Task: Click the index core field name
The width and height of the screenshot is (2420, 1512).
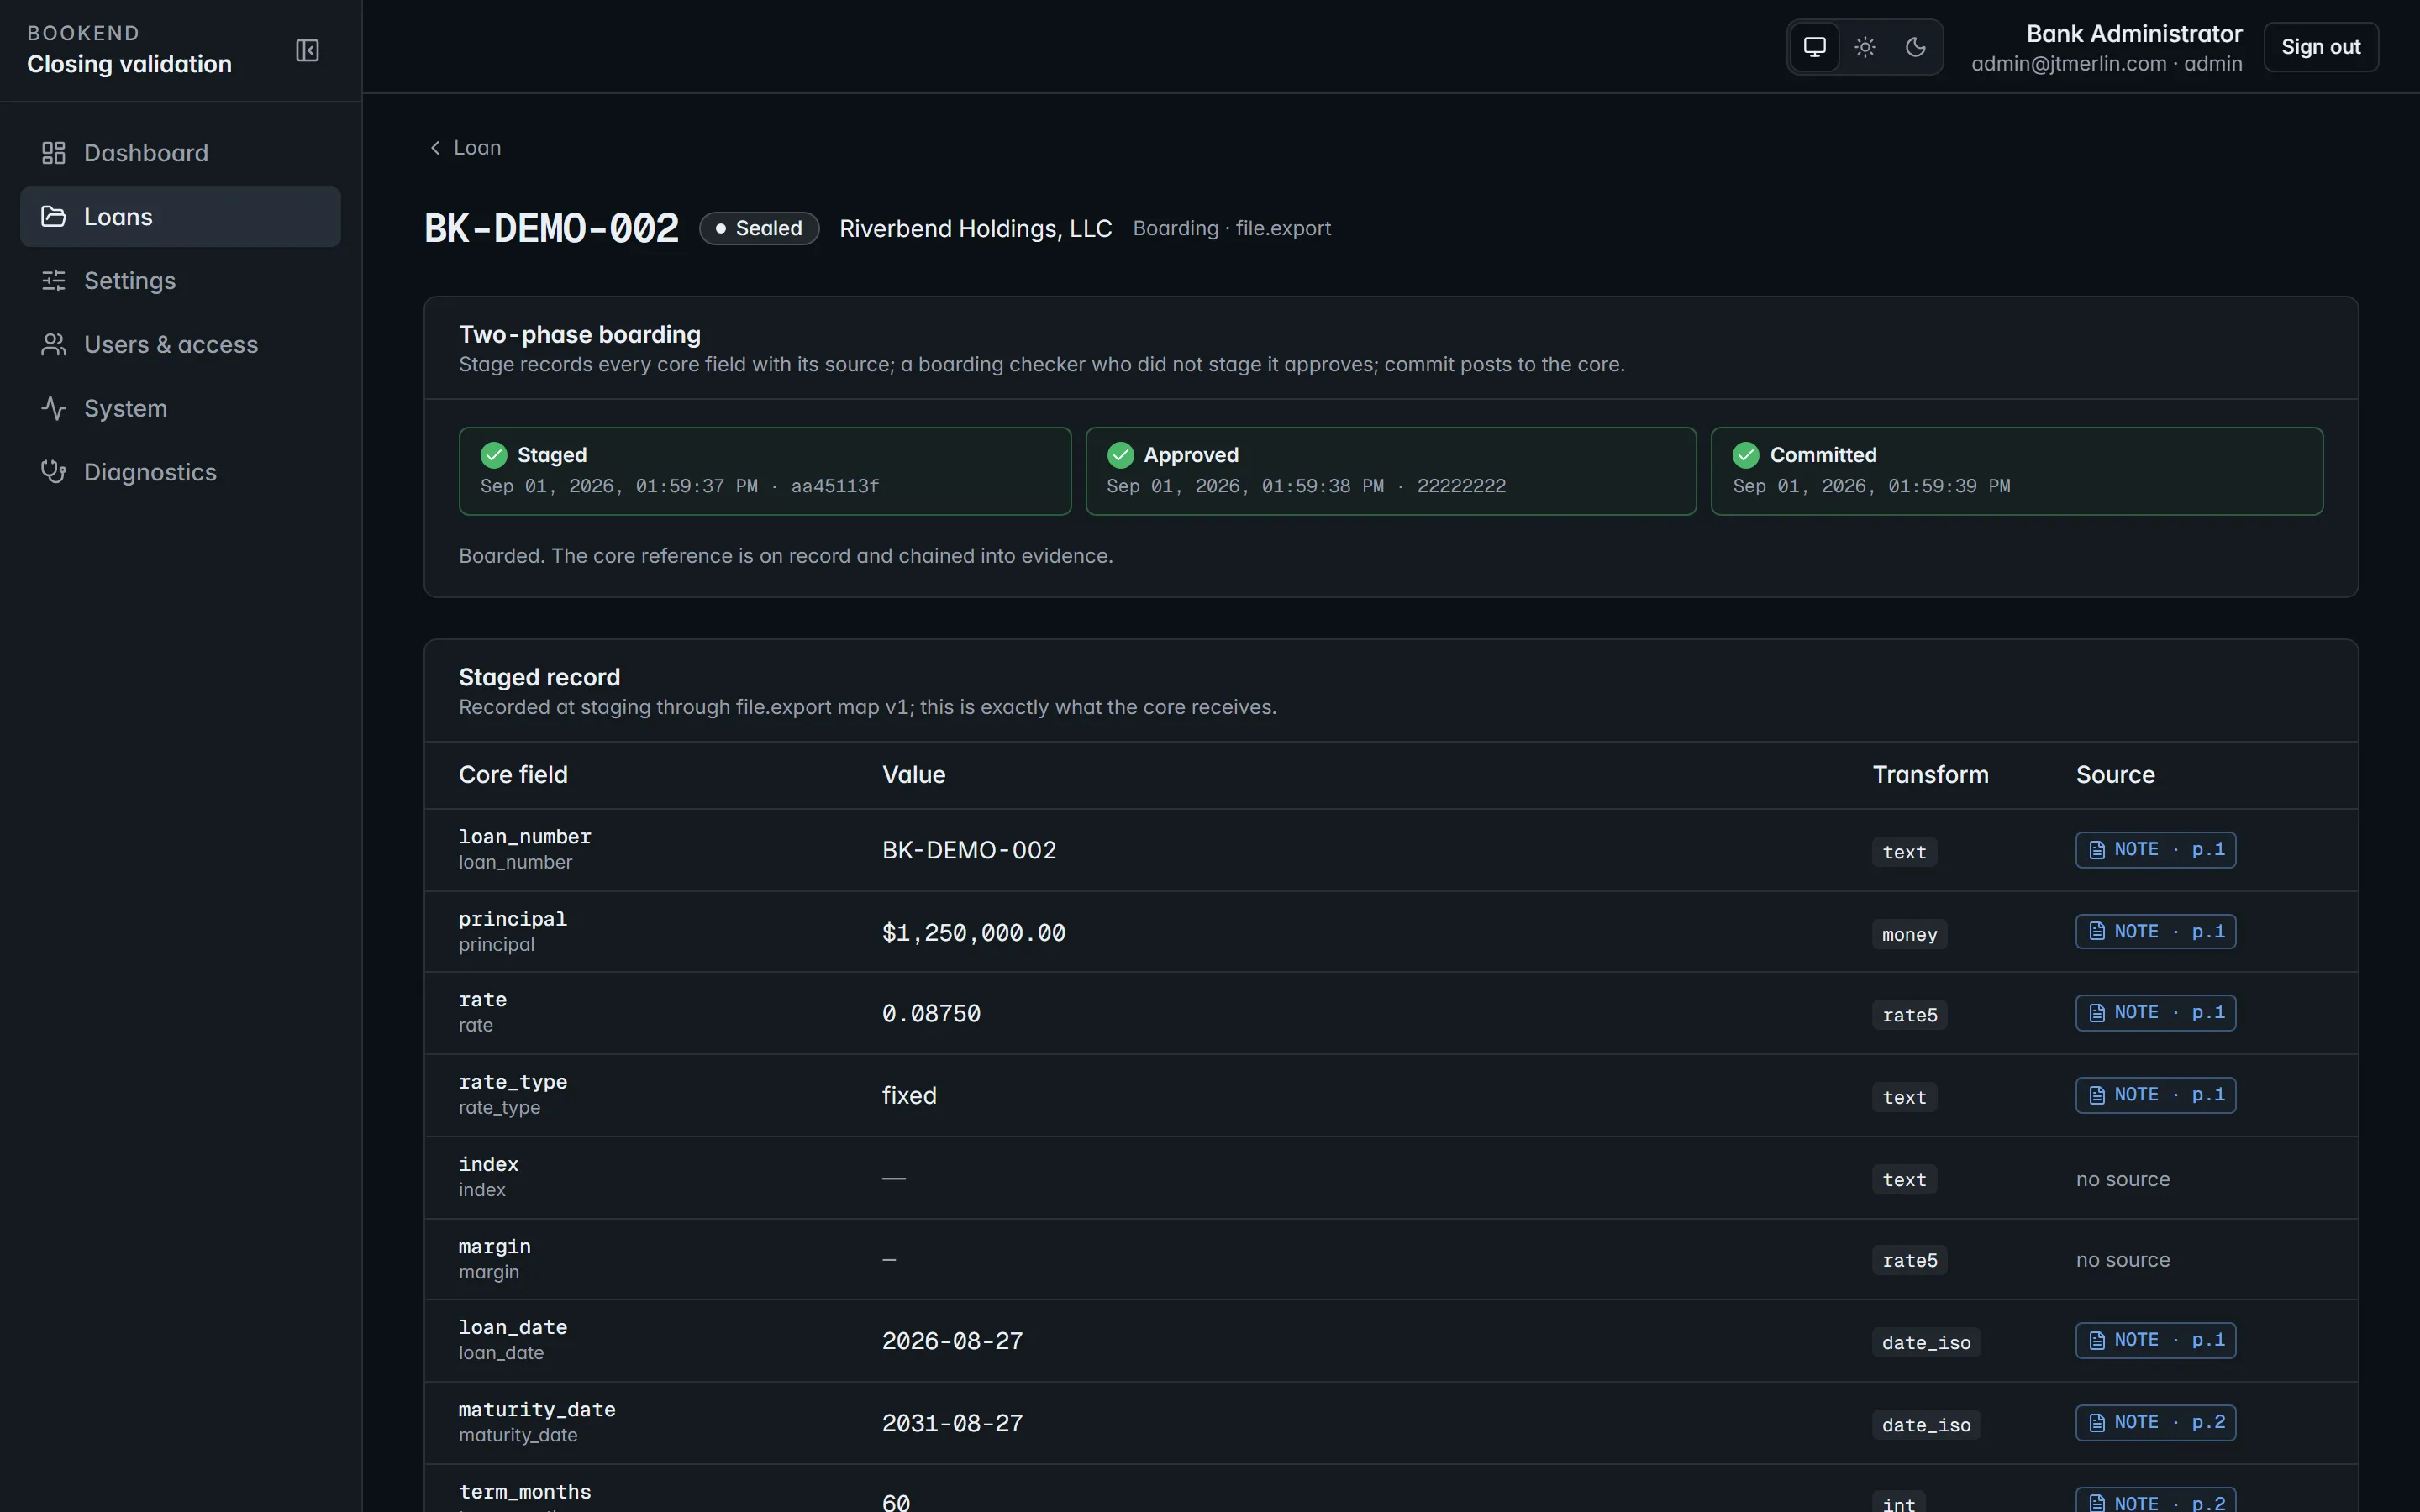Action: 488,1165
